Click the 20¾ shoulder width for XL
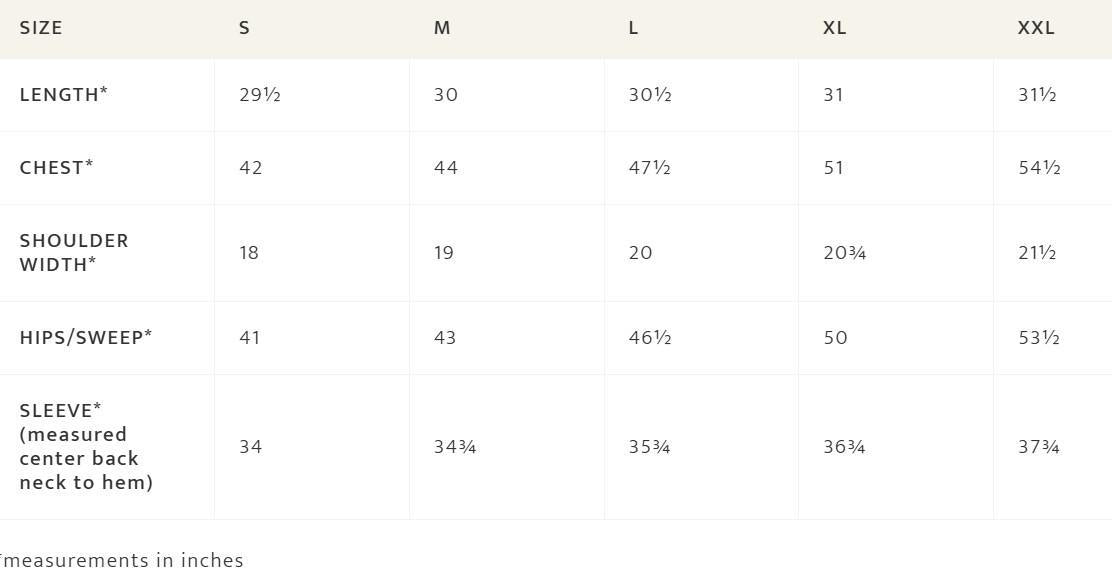This screenshot has width=1112, height=575. [845, 253]
